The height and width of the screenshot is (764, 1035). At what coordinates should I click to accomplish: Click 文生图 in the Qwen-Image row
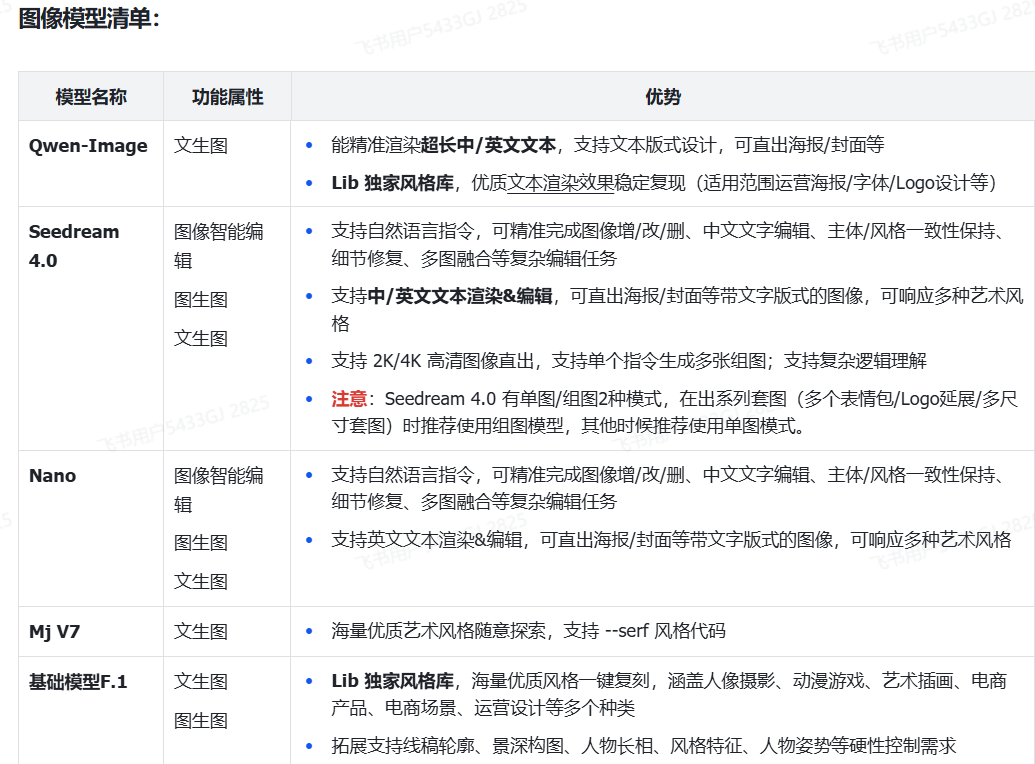tap(201, 146)
